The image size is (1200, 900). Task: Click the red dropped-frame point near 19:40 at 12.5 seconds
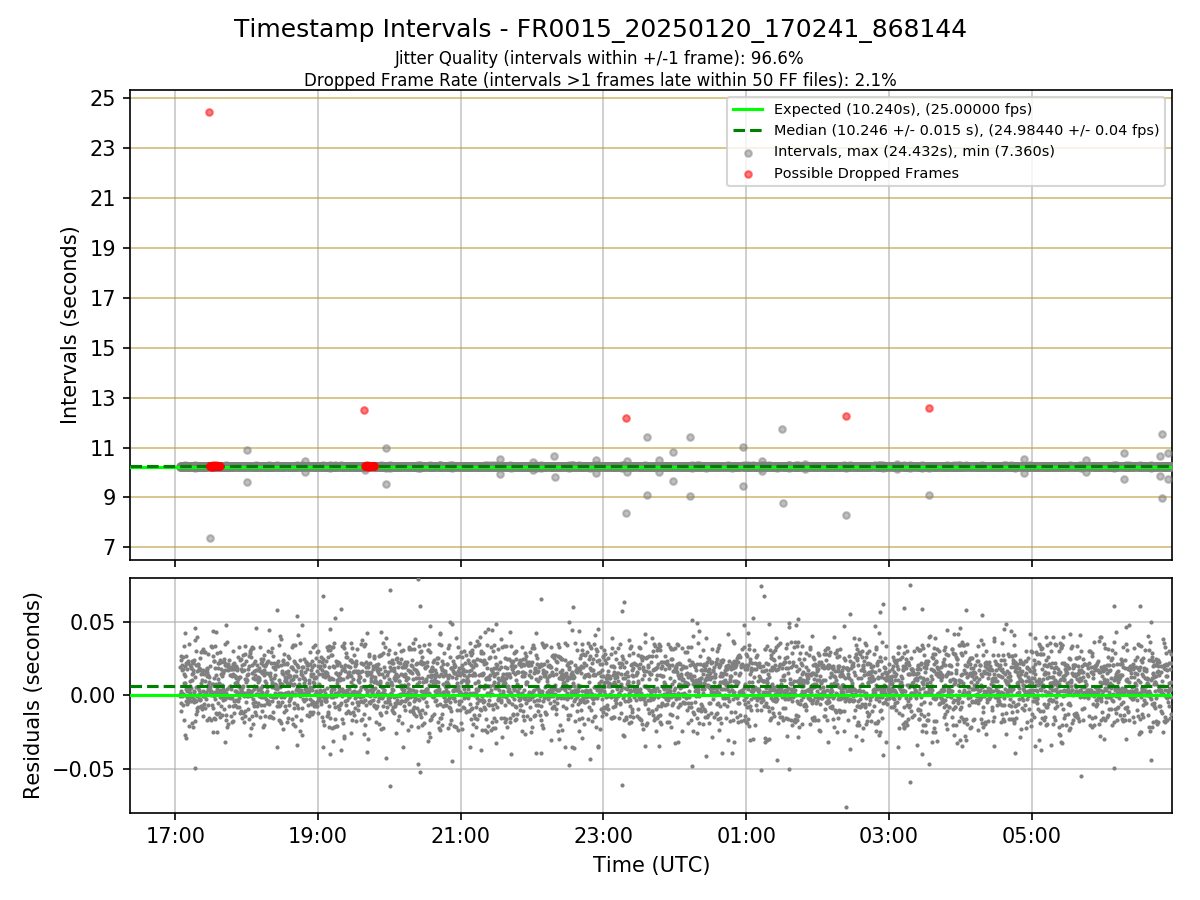pos(364,410)
